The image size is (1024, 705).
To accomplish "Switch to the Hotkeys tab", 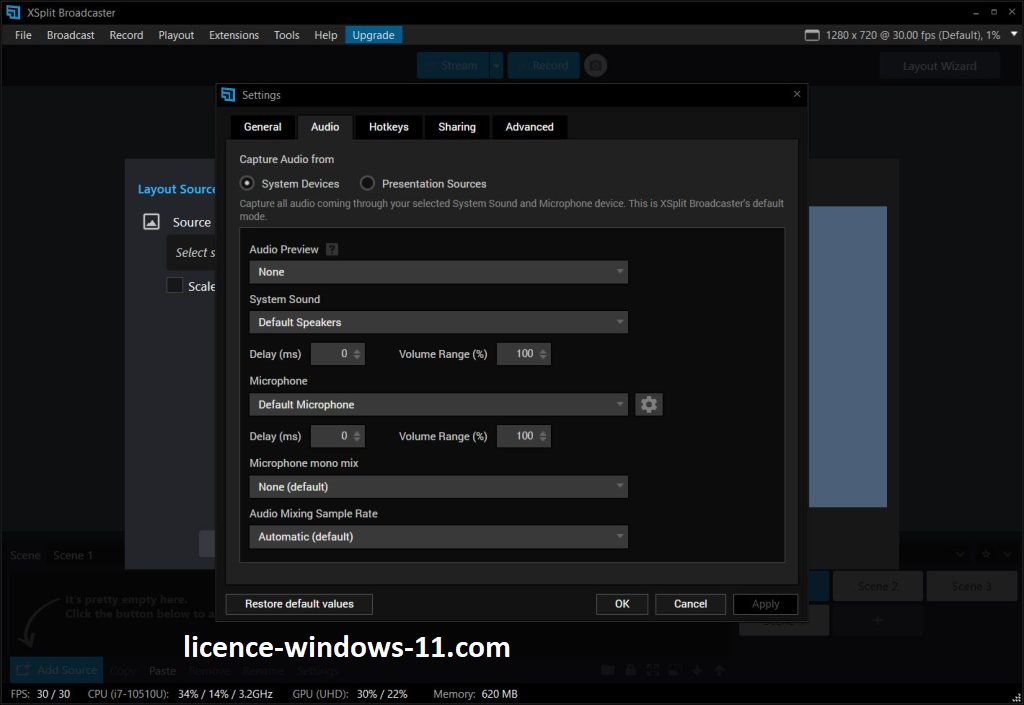I will (388, 127).
